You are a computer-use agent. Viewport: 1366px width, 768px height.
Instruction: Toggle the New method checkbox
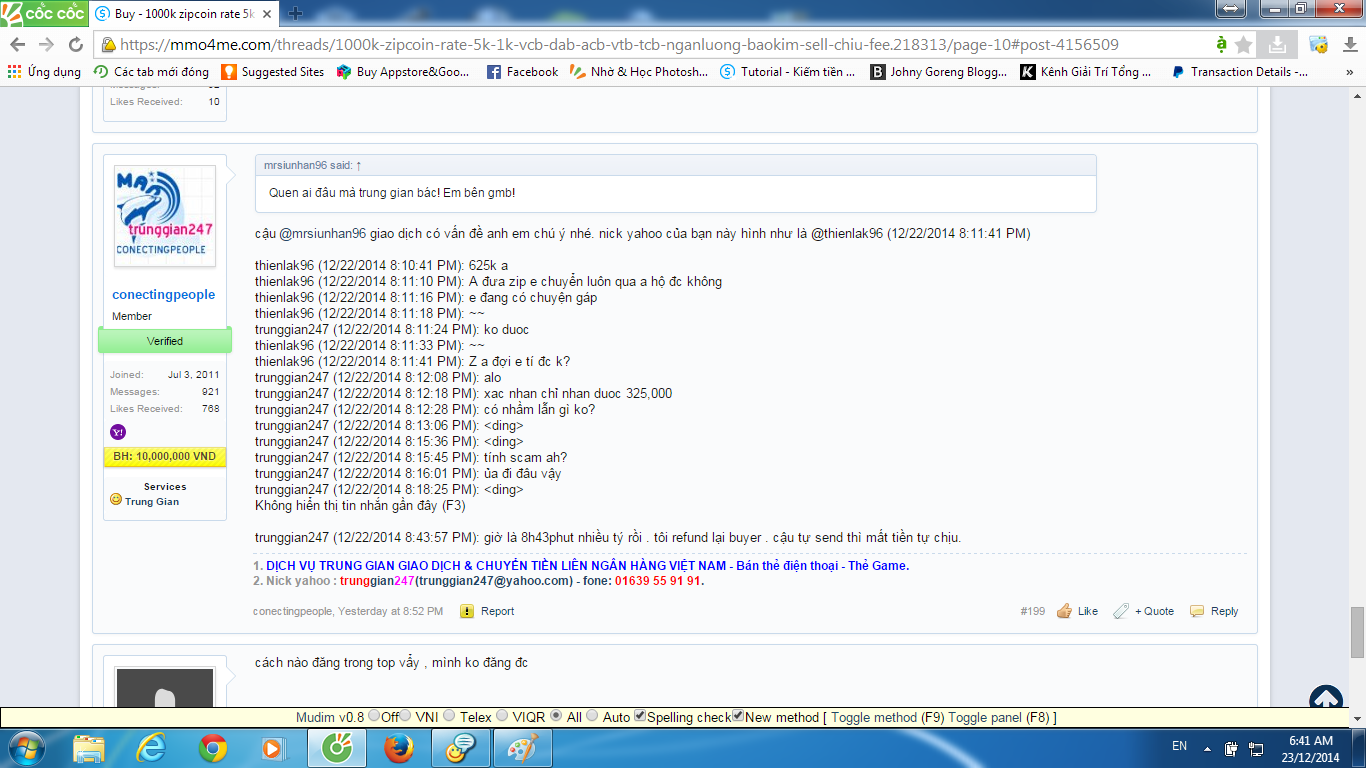coord(738,716)
